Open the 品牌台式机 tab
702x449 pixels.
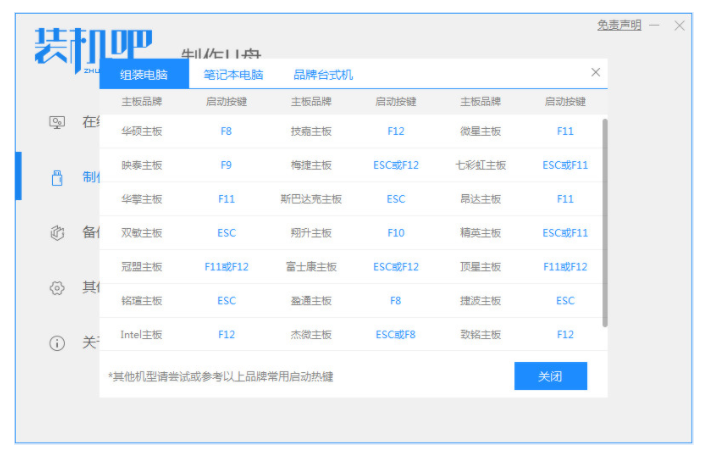click(x=322, y=75)
